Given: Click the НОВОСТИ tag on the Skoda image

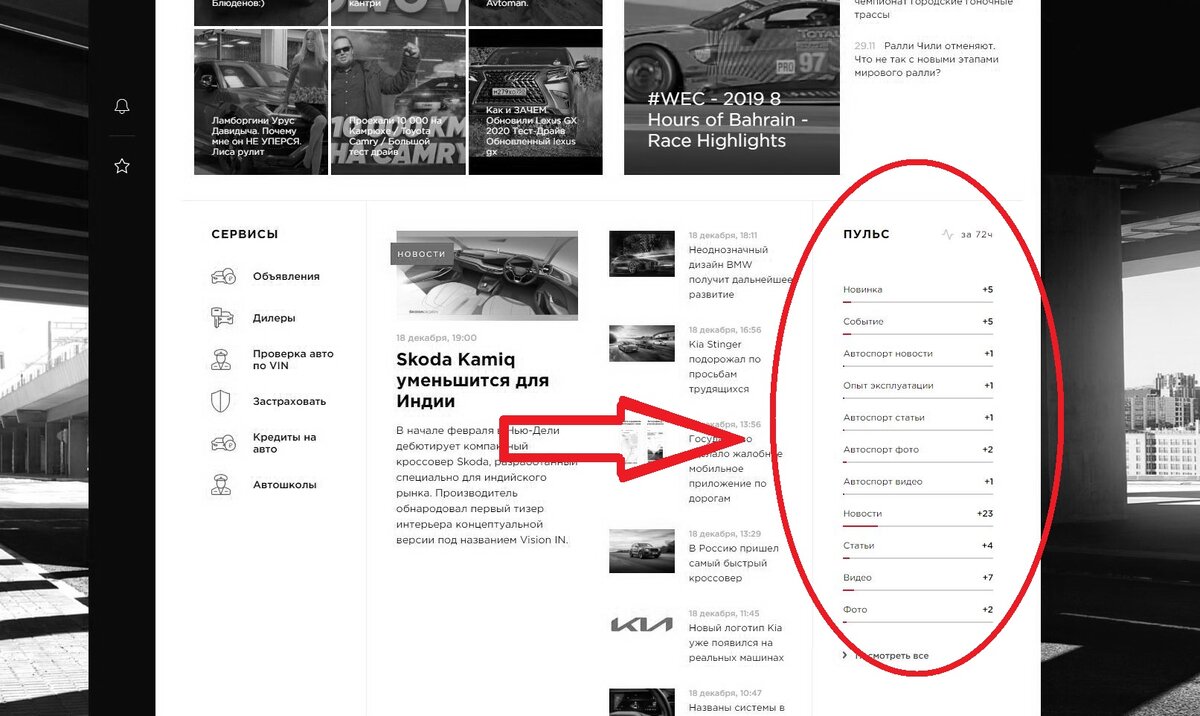Looking at the screenshot, I should [421, 254].
